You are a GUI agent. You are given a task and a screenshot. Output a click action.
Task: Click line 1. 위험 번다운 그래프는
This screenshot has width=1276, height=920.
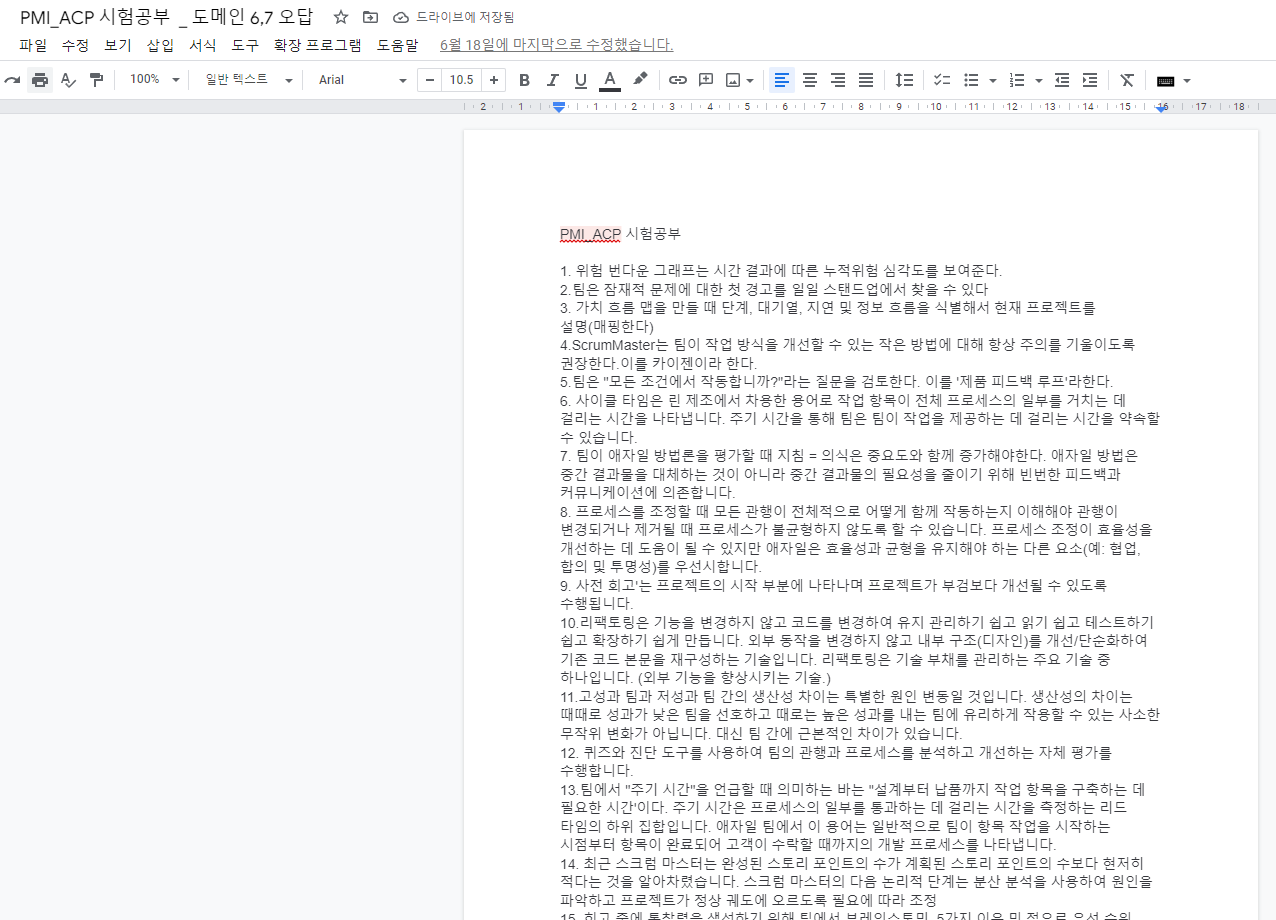pyautogui.click(x=781, y=271)
